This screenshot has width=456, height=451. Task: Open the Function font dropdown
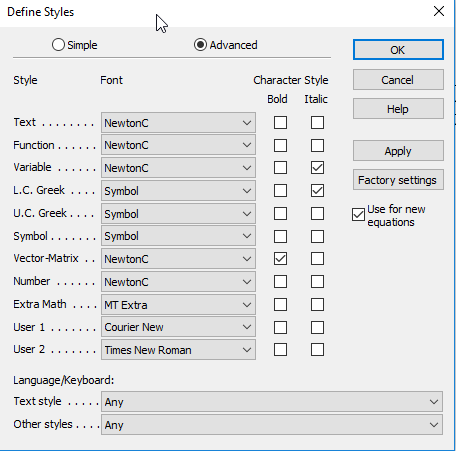(x=178, y=145)
